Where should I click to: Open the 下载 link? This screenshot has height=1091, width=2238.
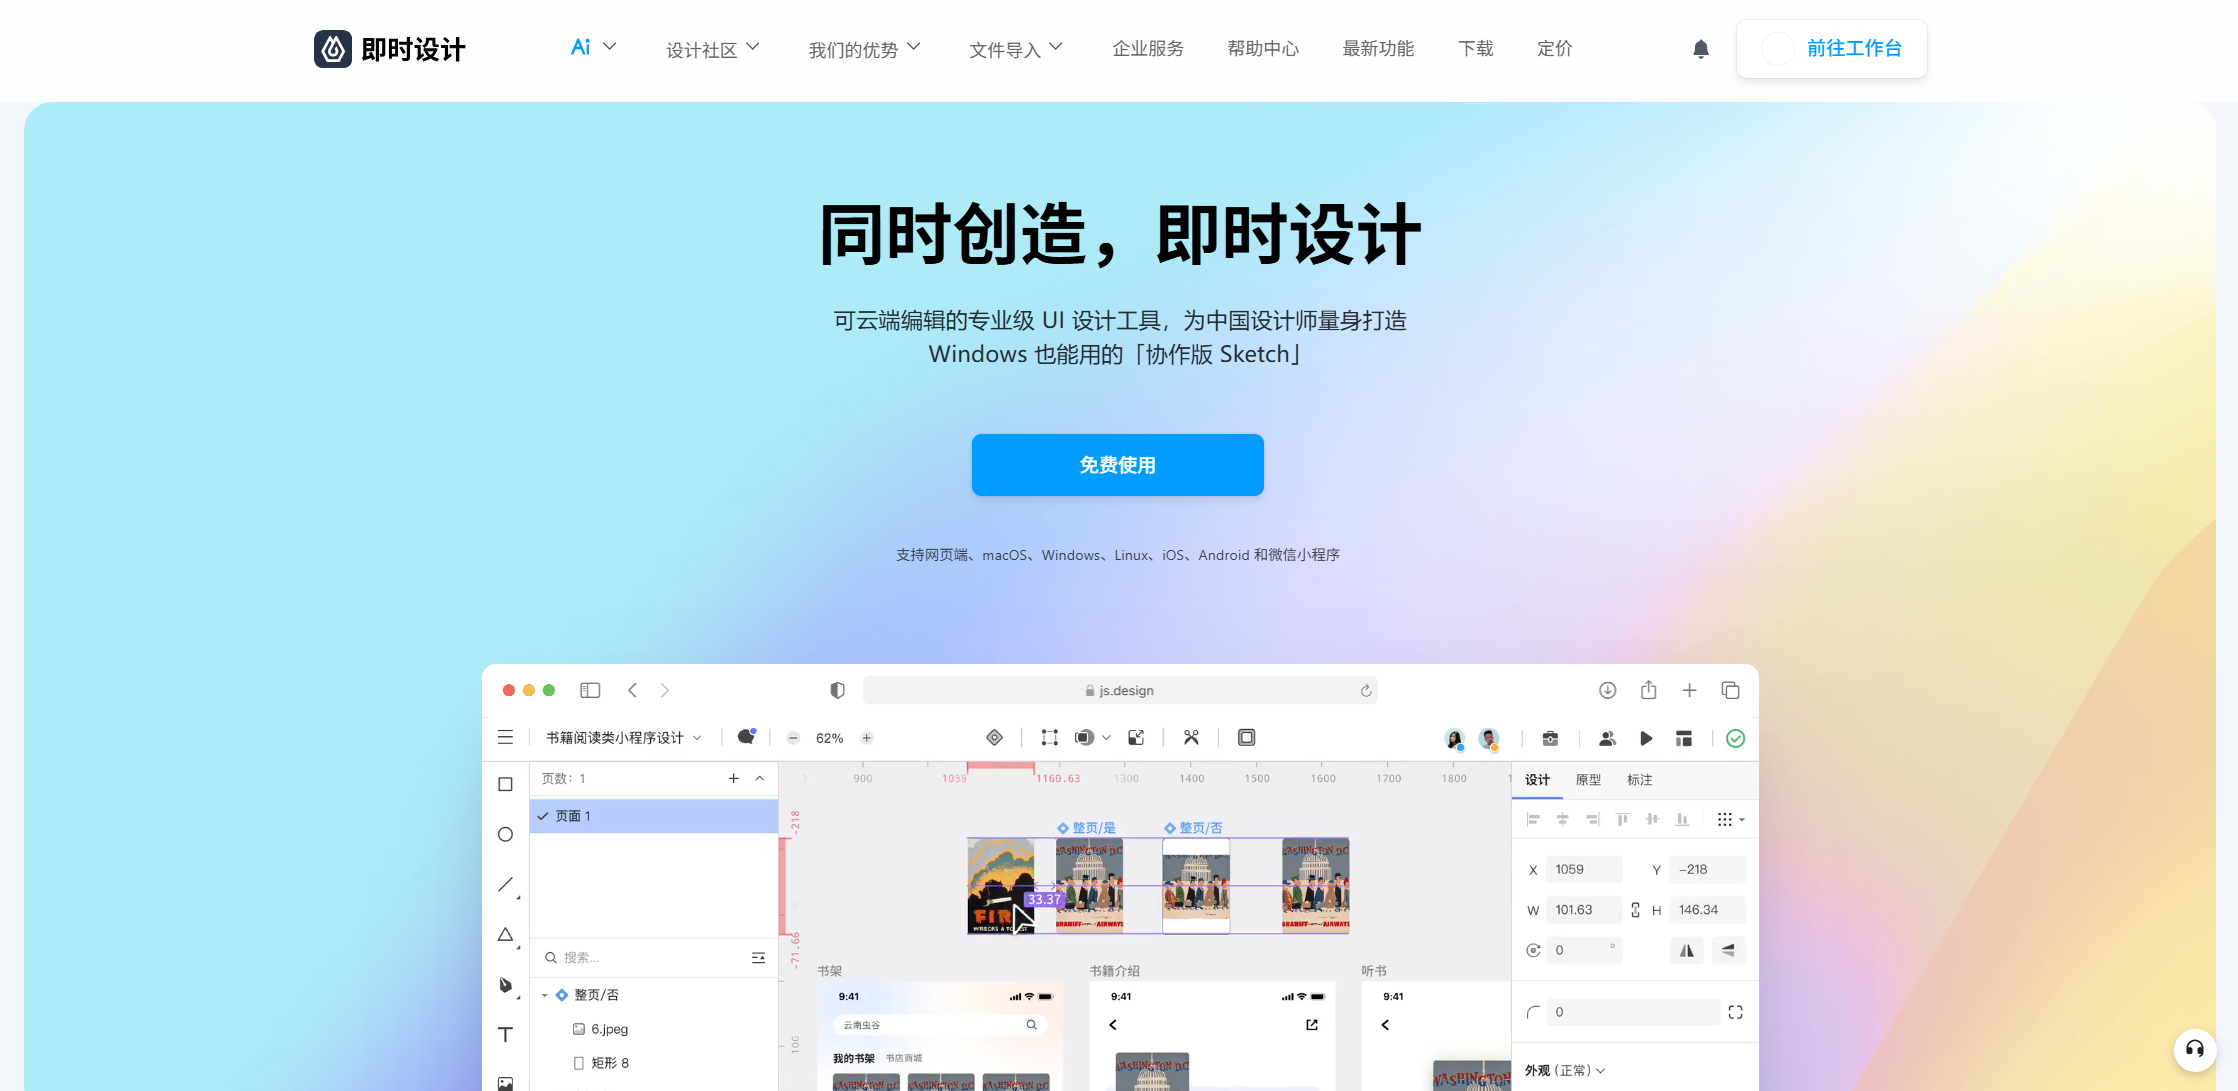[x=1476, y=49]
